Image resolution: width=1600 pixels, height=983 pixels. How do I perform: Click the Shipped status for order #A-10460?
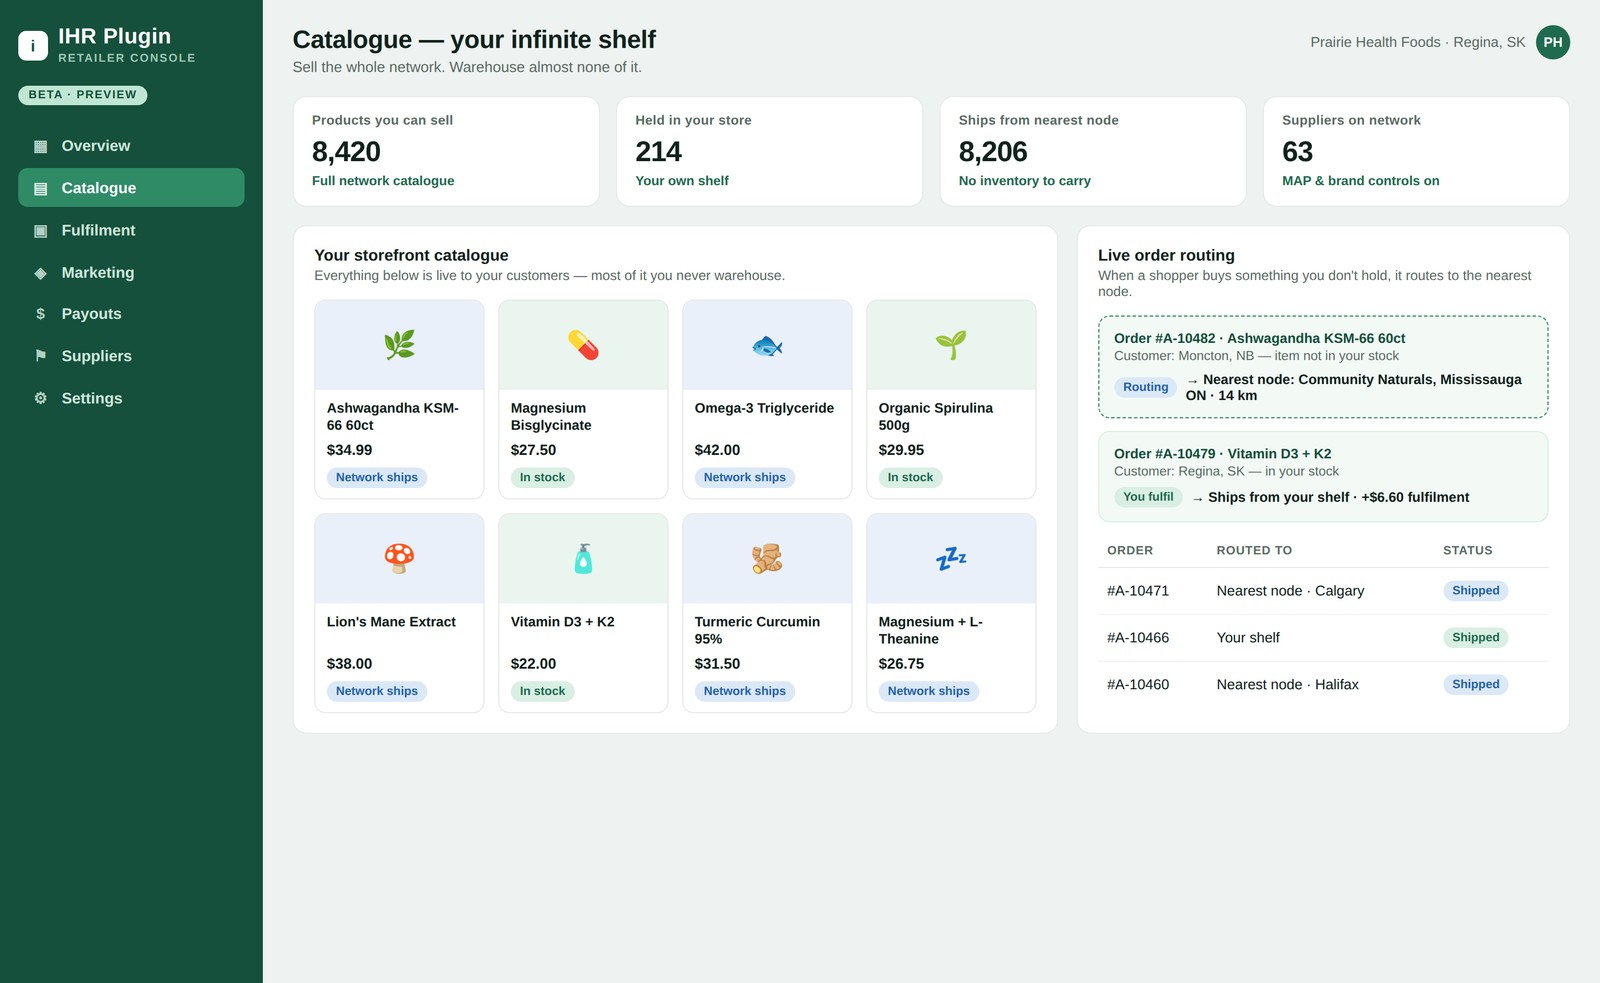tap(1476, 685)
